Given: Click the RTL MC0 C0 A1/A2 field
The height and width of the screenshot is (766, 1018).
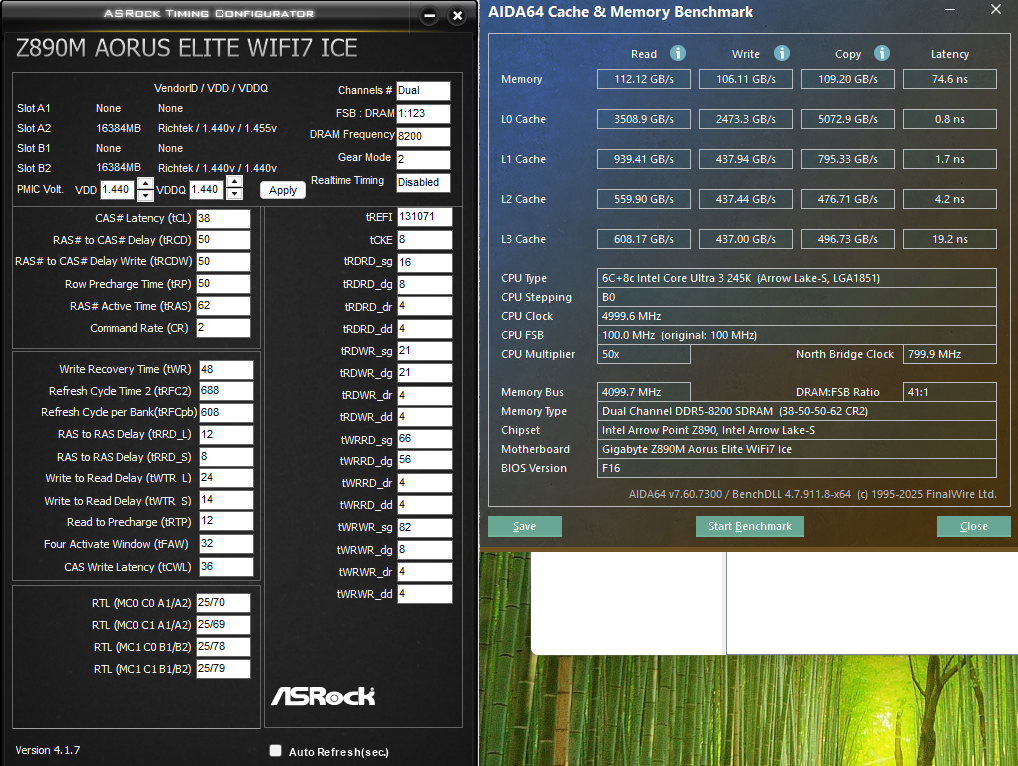Looking at the screenshot, I should 223,603.
